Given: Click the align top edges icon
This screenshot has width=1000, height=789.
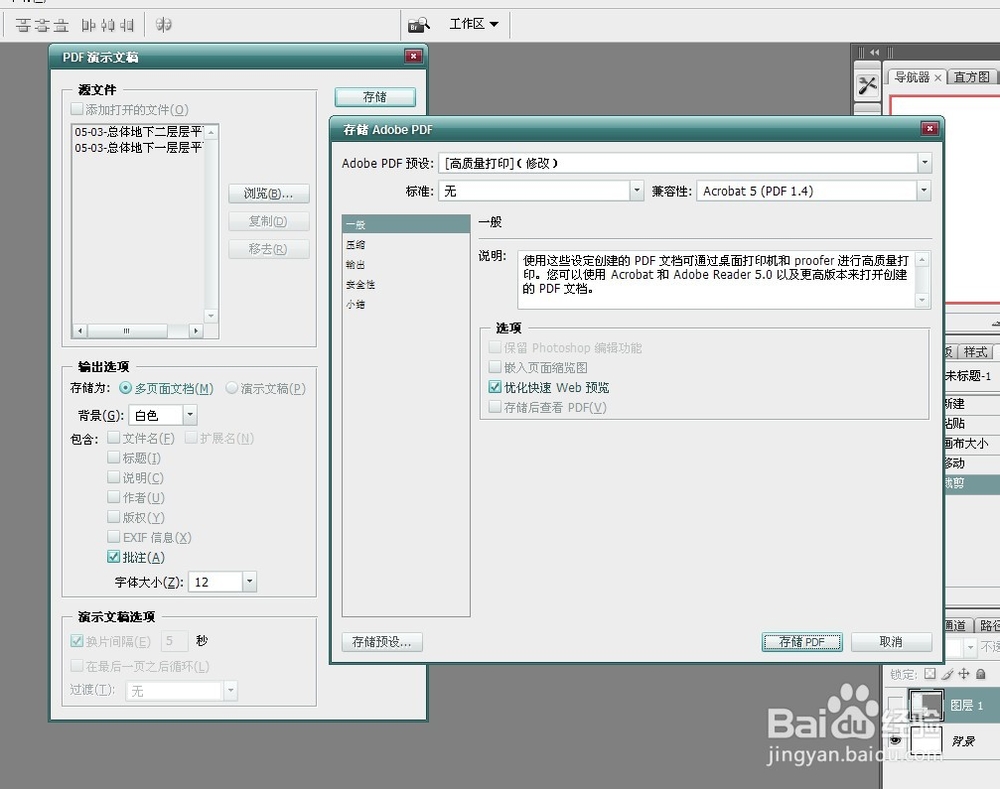Looking at the screenshot, I should click(23, 25).
